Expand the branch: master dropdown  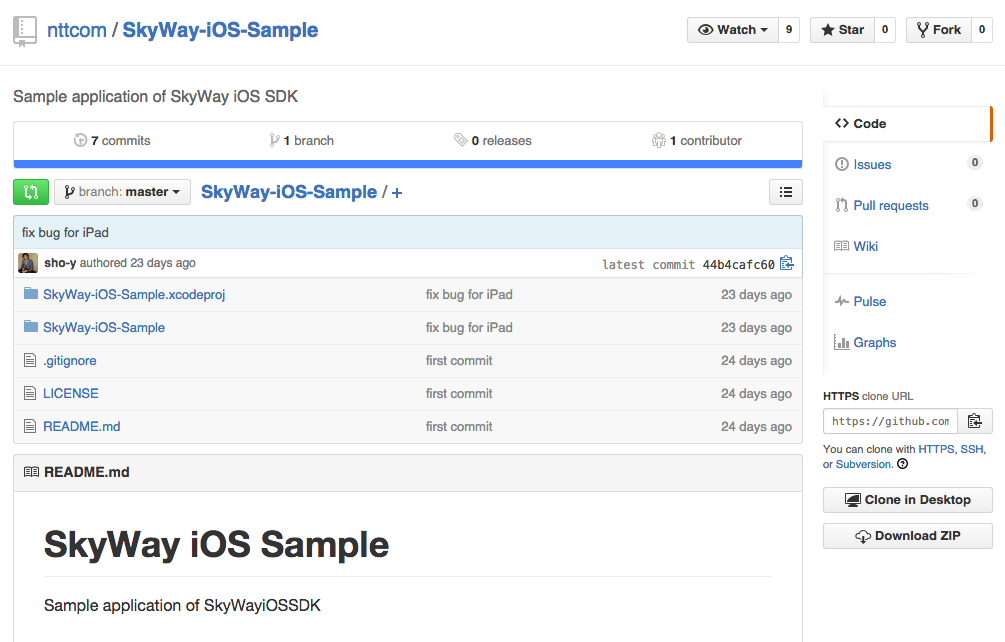point(122,191)
